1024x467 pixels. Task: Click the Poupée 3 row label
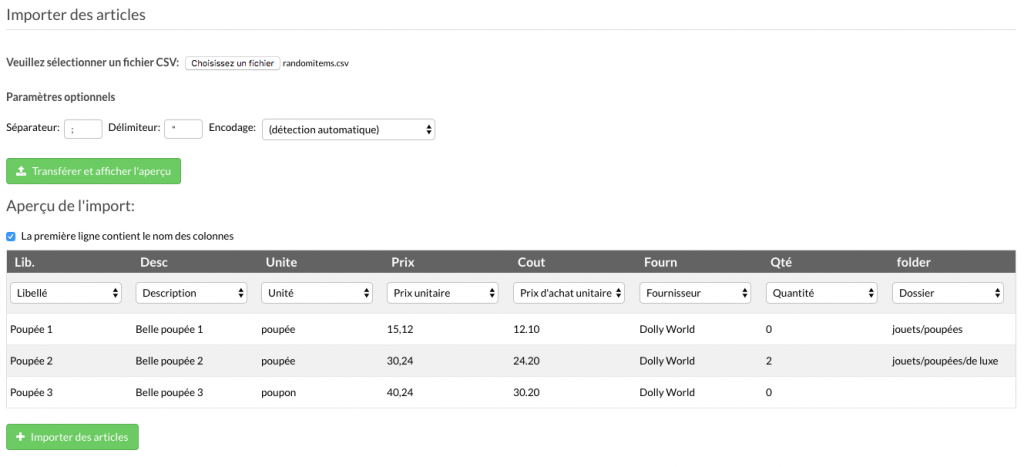click(x=31, y=393)
